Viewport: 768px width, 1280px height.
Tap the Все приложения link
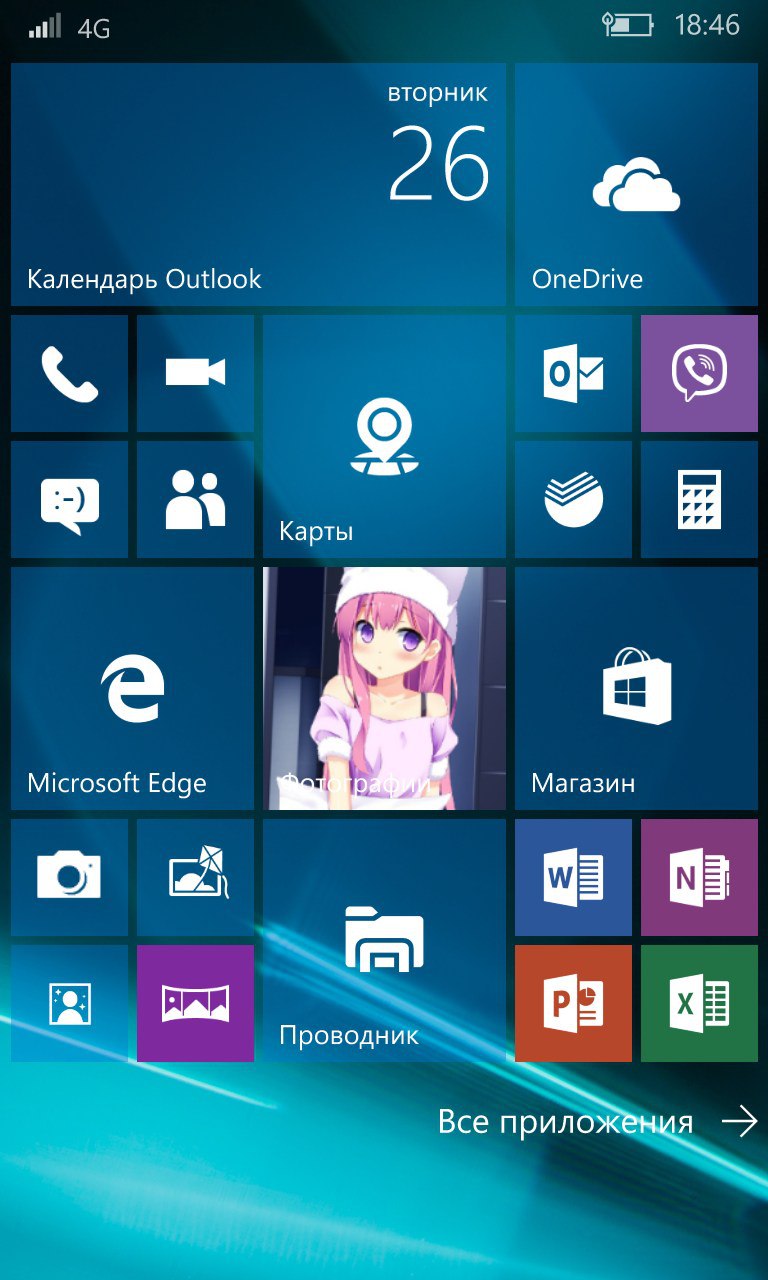565,1122
